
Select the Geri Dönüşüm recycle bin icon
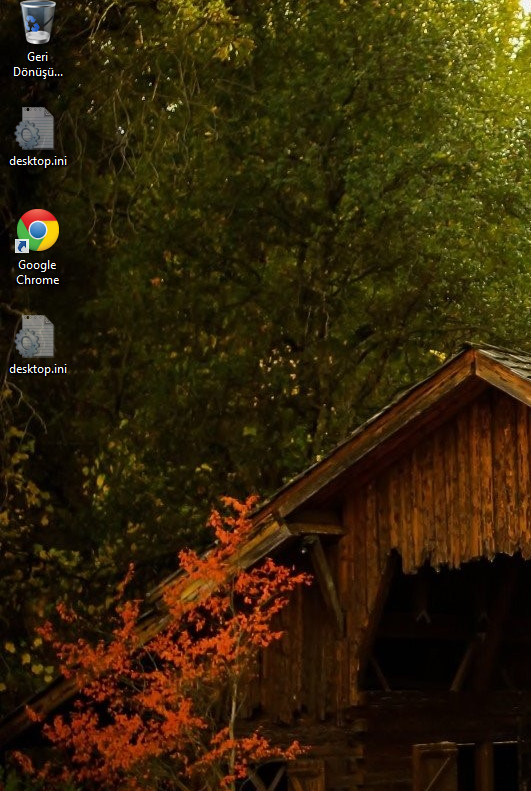38,22
